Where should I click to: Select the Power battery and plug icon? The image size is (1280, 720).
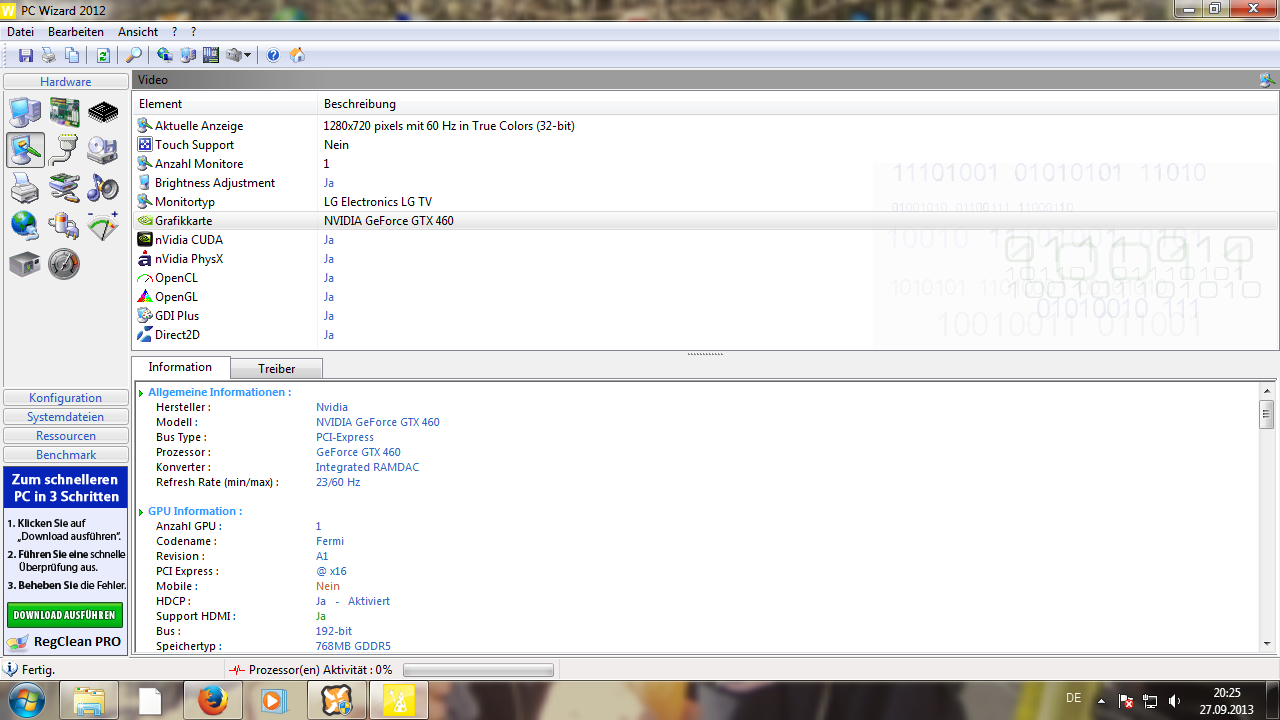pyautogui.click(x=64, y=226)
